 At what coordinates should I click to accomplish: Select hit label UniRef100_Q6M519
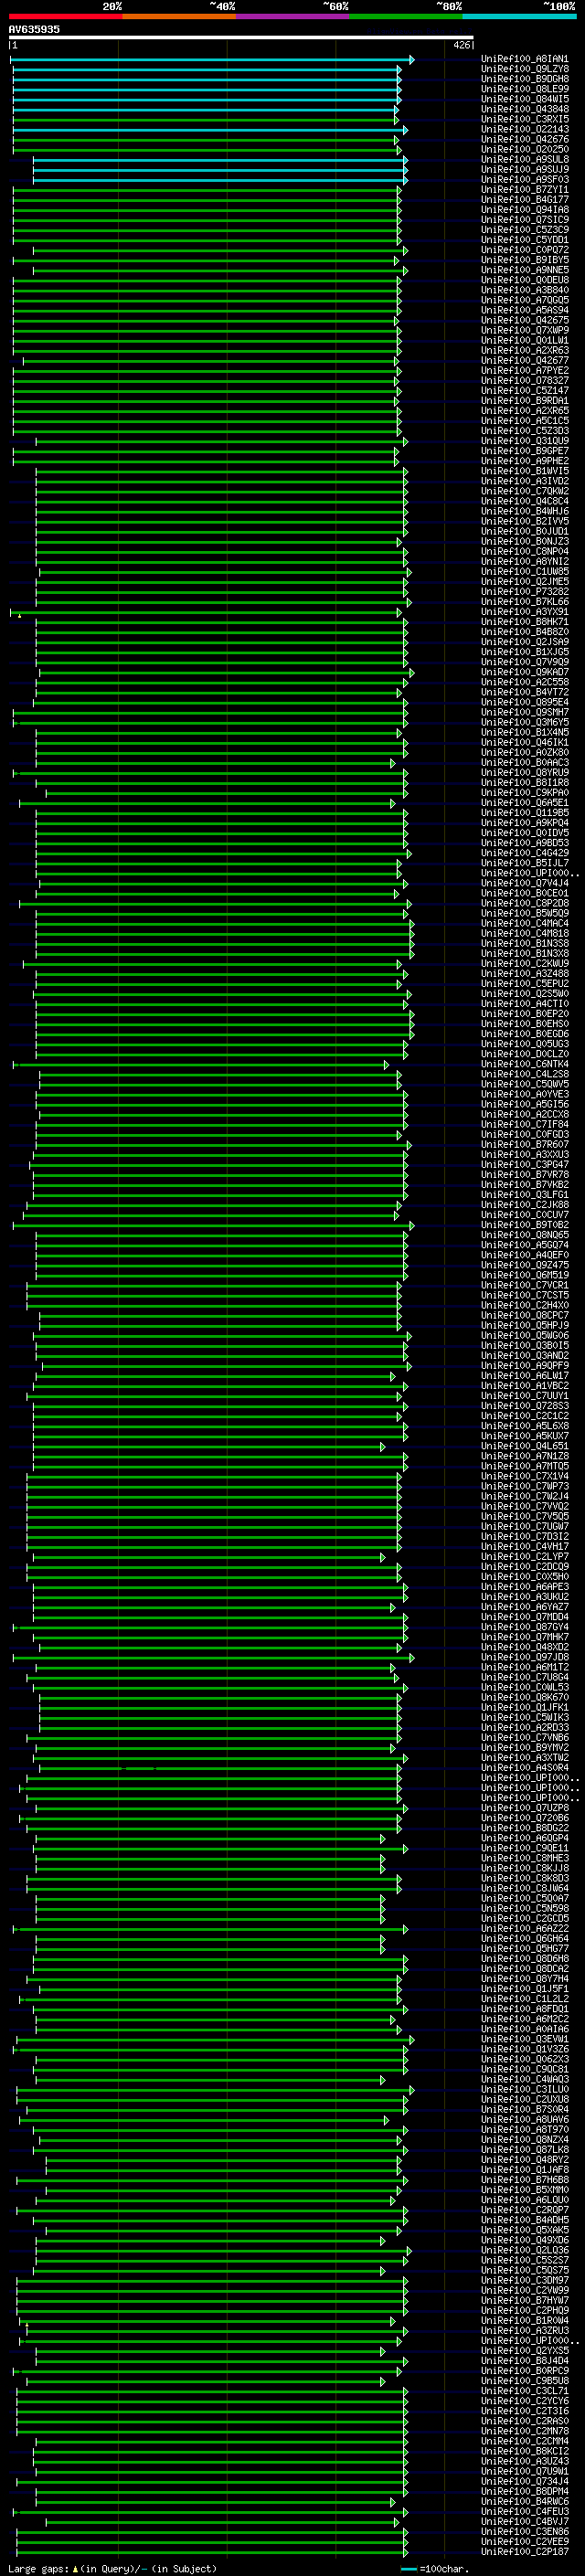point(524,1275)
